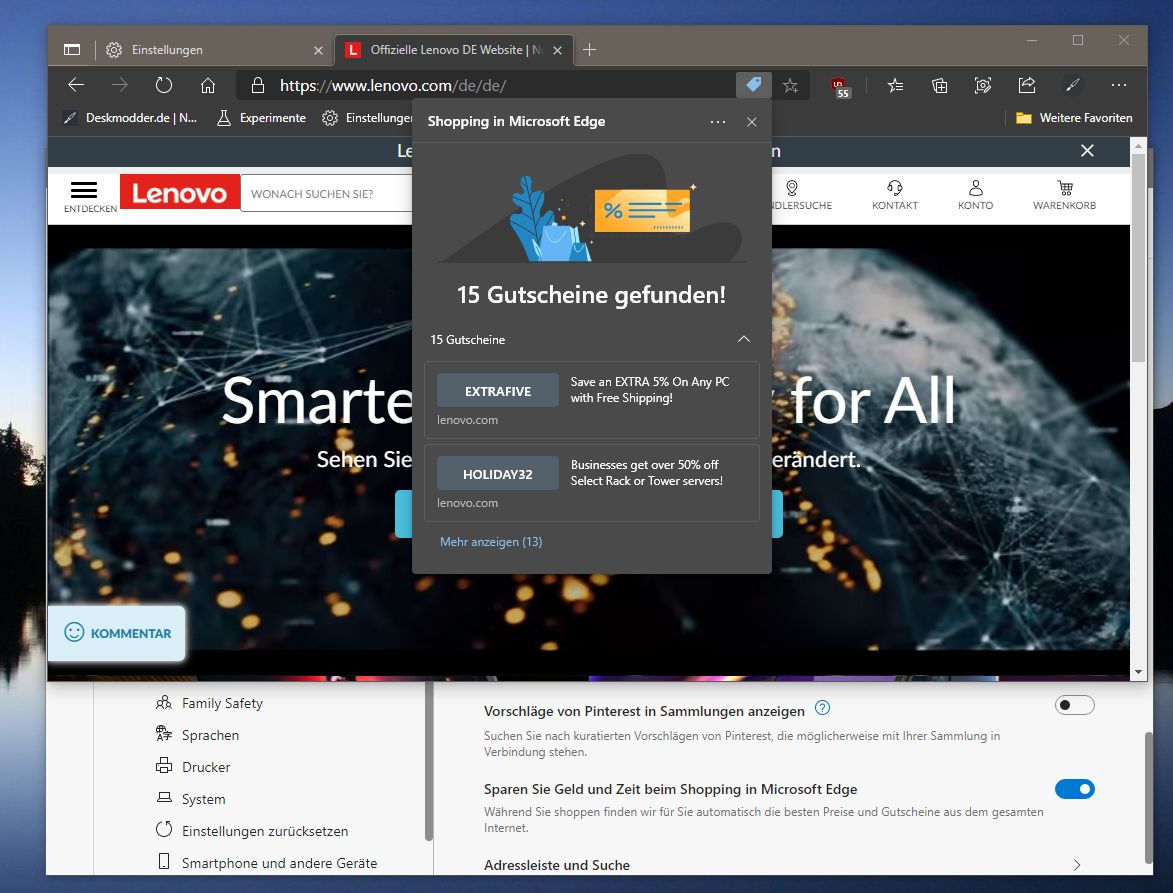Select the Offizielle Lenovo DE Website tab
Image resolution: width=1173 pixels, height=893 pixels.
click(x=454, y=49)
